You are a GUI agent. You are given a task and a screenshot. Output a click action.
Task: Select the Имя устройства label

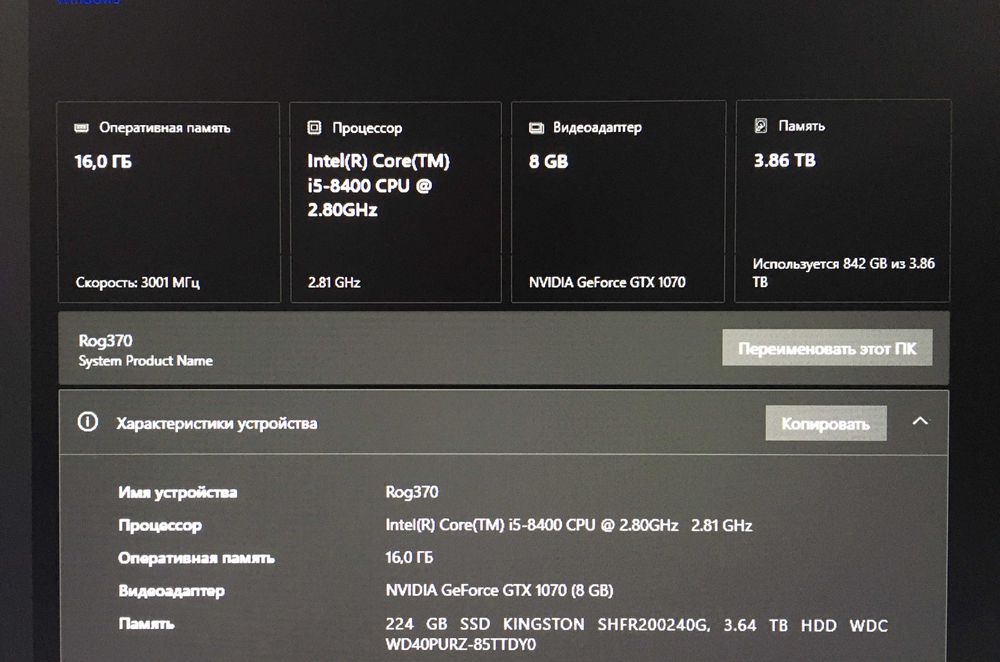click(x=178, y=492)
